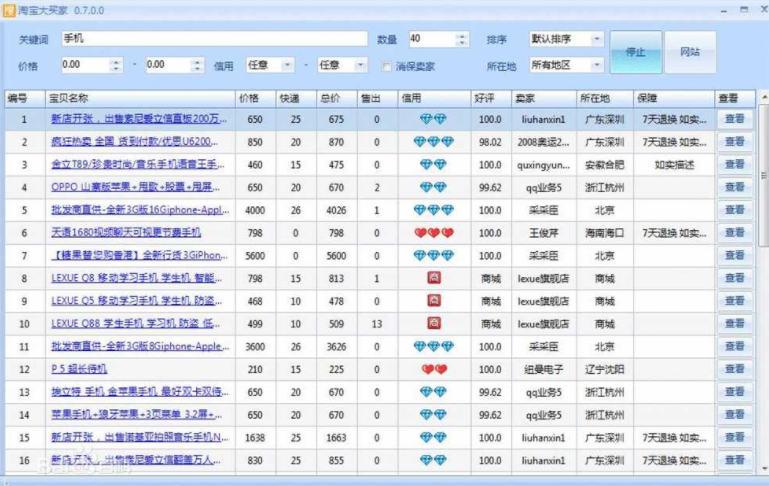Focus the 关键词 input containing 手机
This screenshot has width=769, height=486.
214,39
